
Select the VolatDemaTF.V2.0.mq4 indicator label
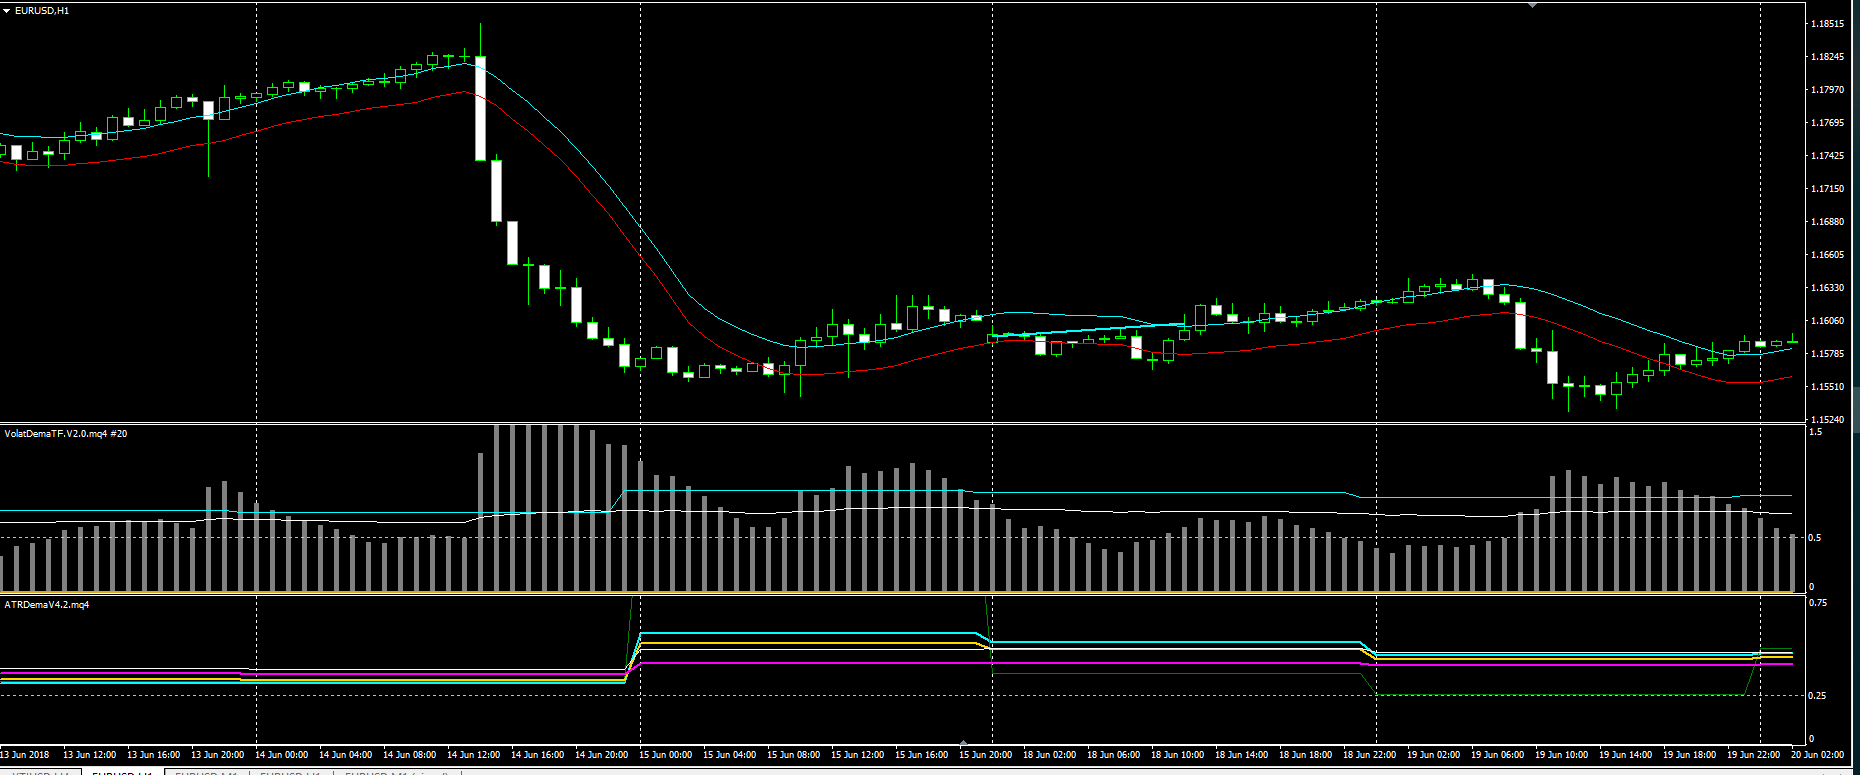click(65, 434)
